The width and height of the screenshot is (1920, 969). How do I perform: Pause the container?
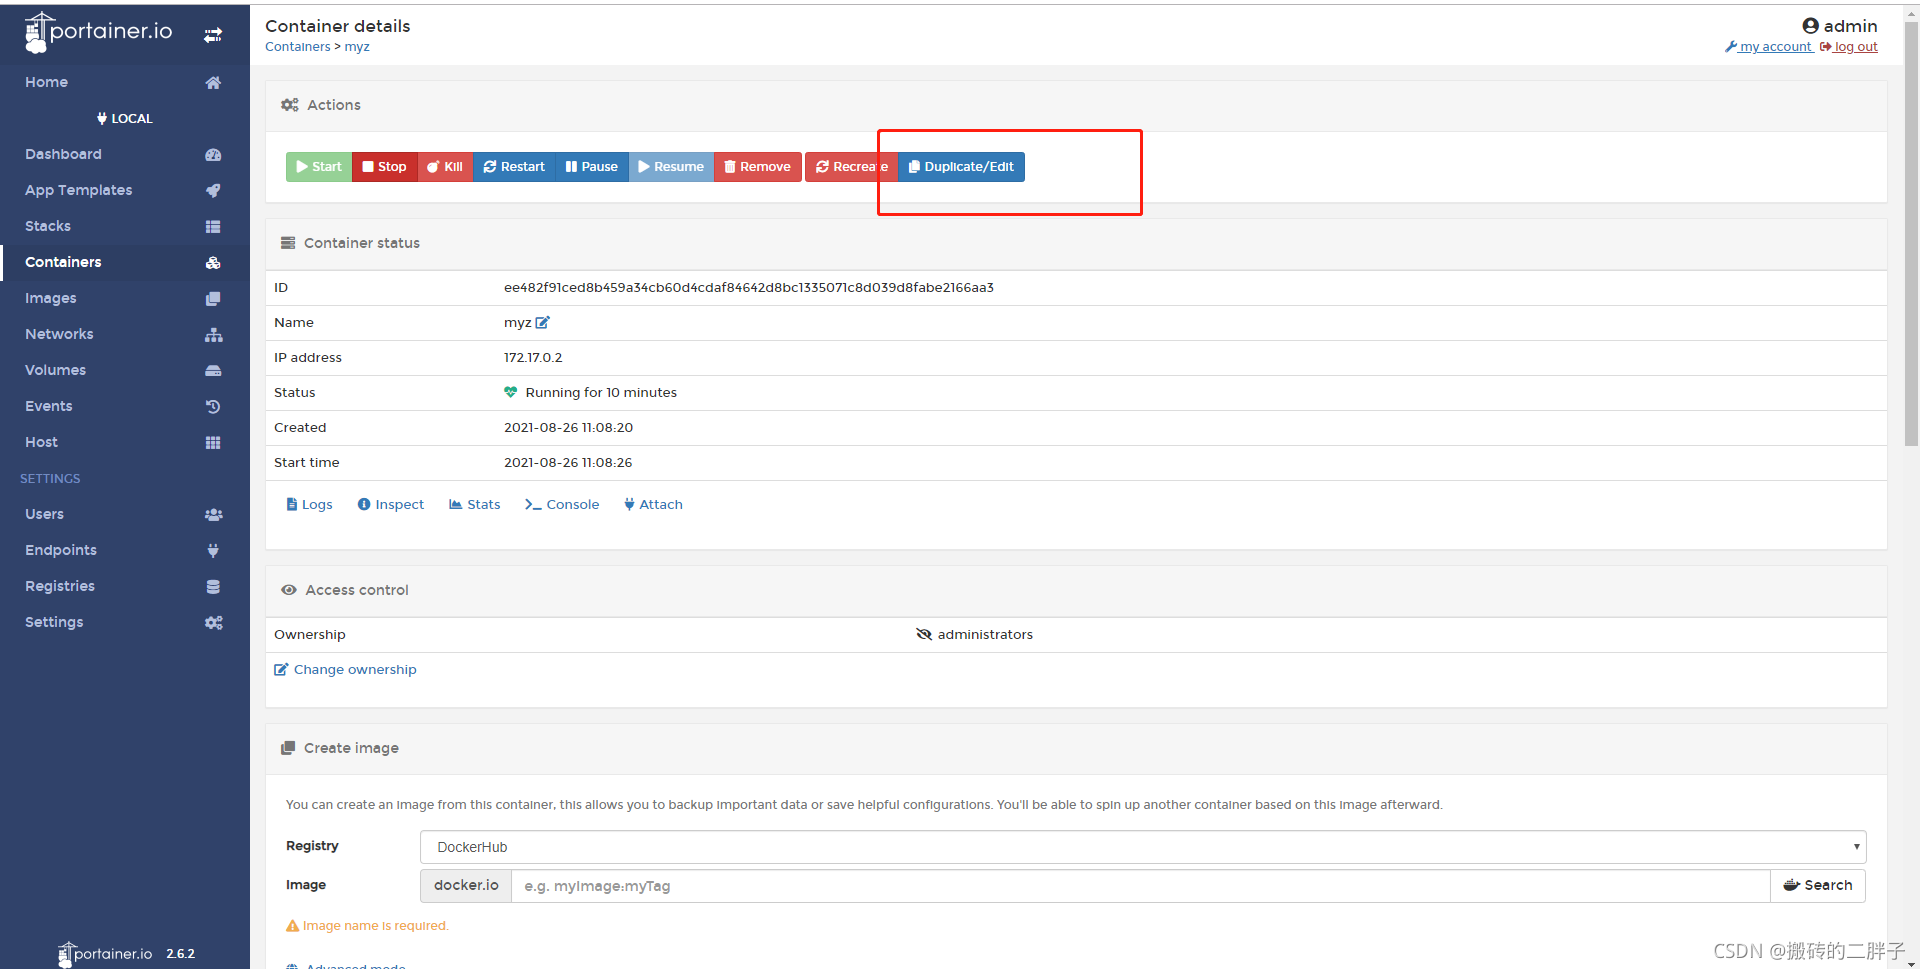tap(592, 167)
